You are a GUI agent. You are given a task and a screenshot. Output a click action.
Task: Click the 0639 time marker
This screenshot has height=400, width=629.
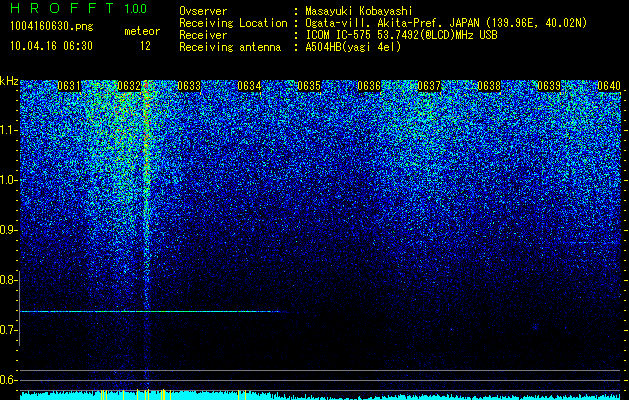pyautogui.click(x=549, y=86)
